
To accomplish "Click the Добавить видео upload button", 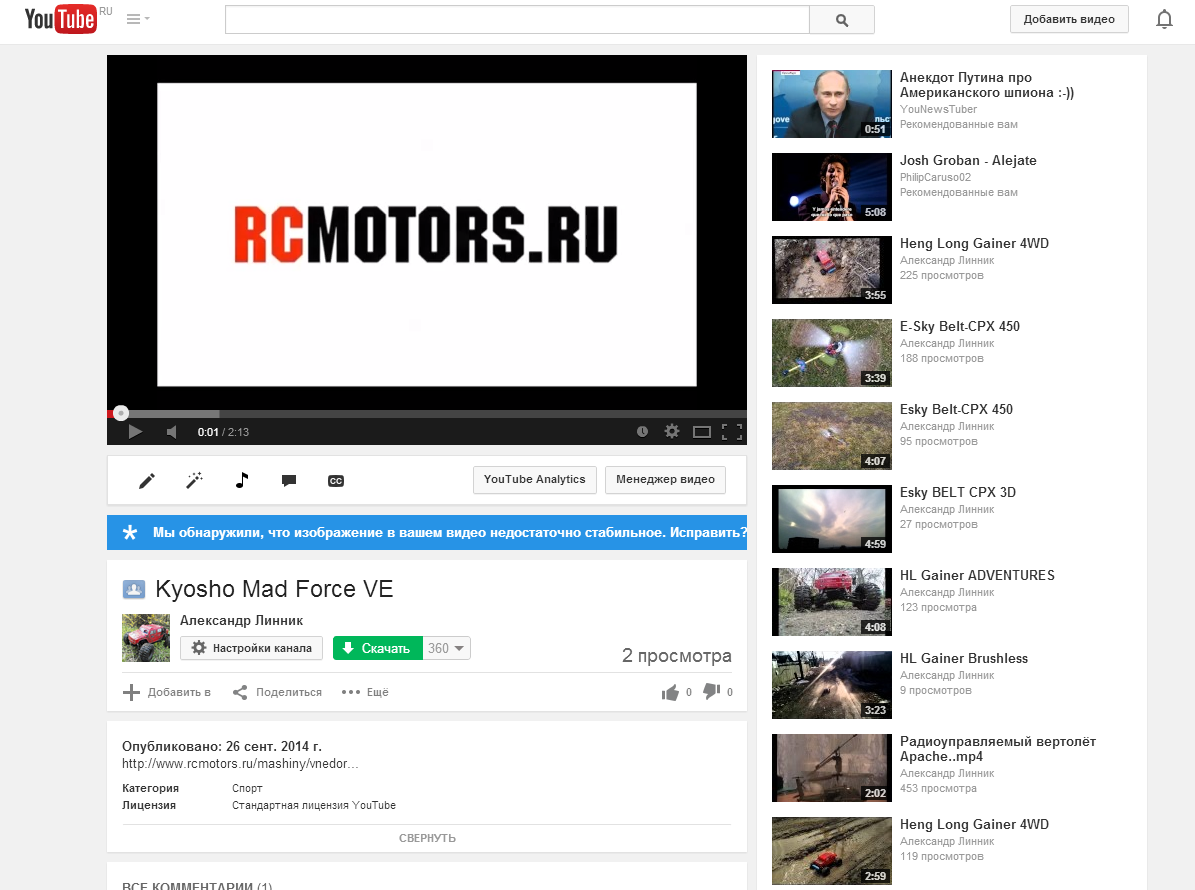I will [x=1069, y=19].
